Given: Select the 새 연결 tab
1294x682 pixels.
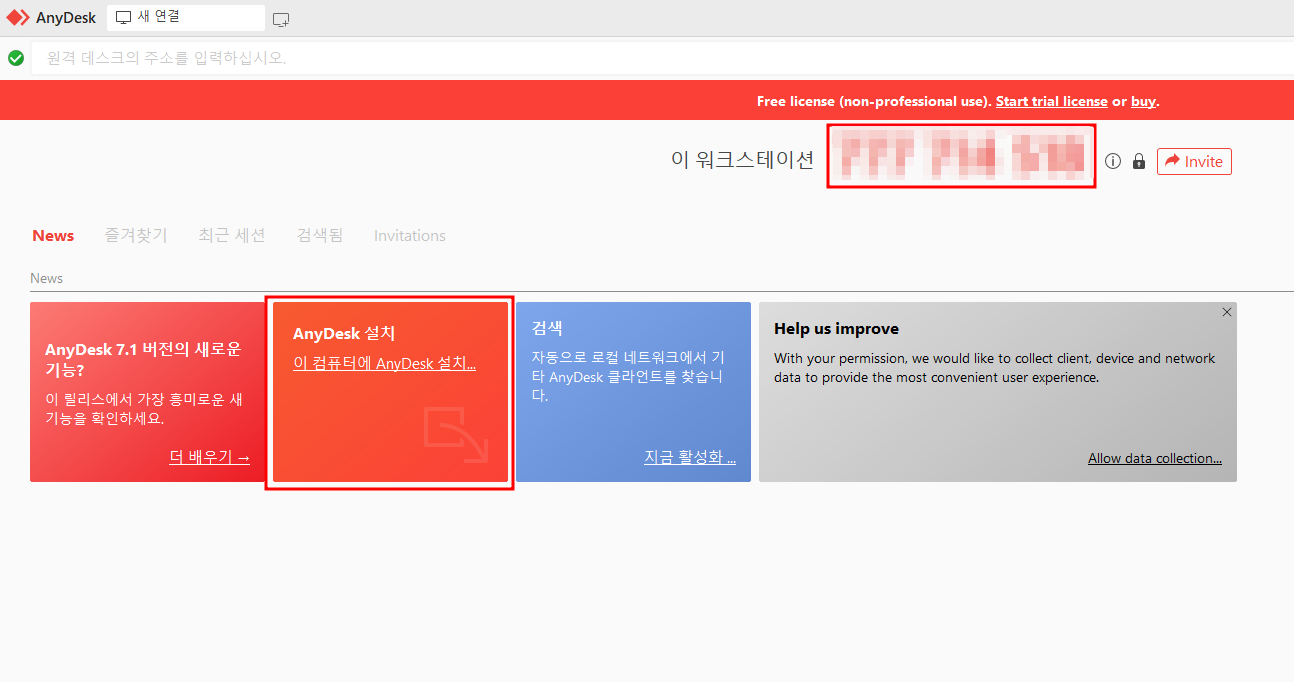Looking at the screenshot, I should pos(186,17).
